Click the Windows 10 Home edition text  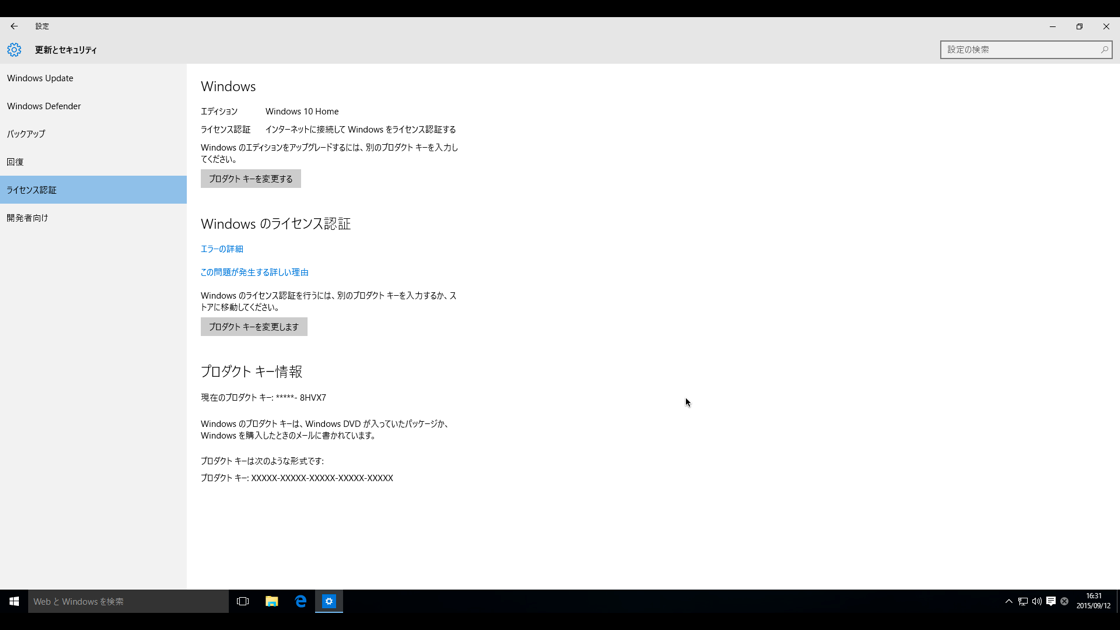[x=301, y=111]
